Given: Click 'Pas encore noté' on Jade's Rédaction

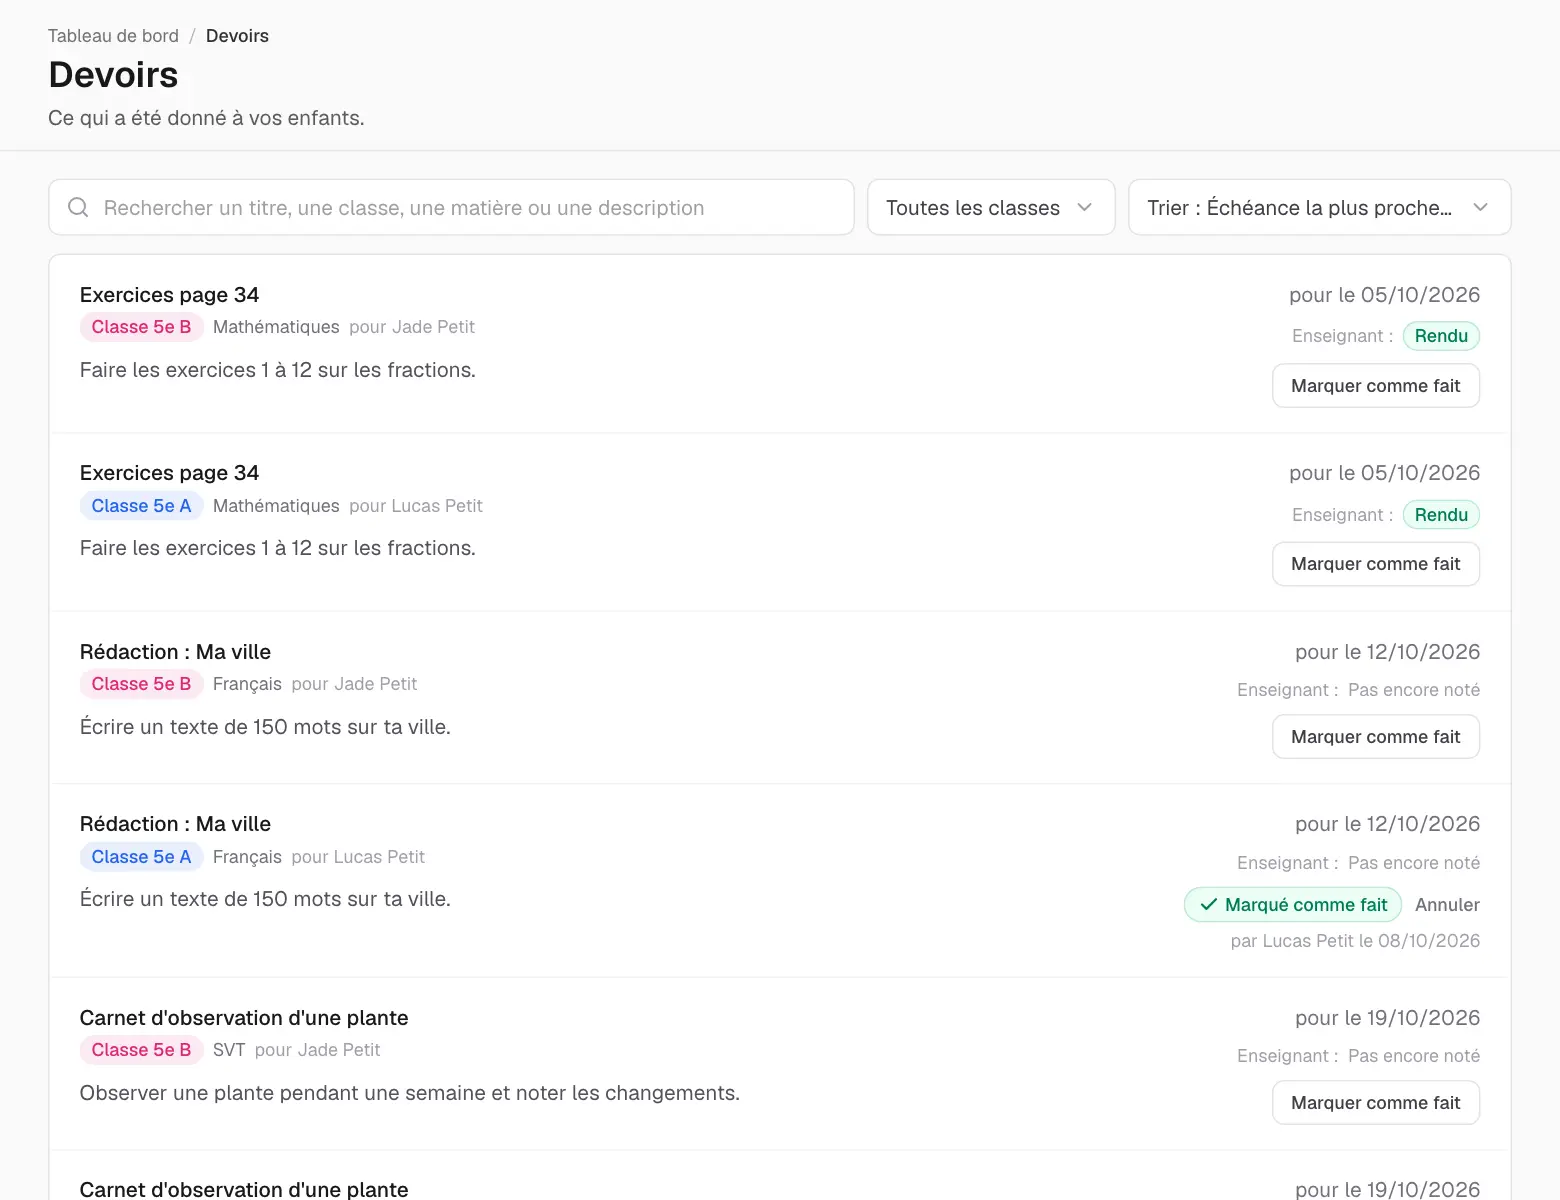Looking at the screenshot, I should click(1414, 690).
